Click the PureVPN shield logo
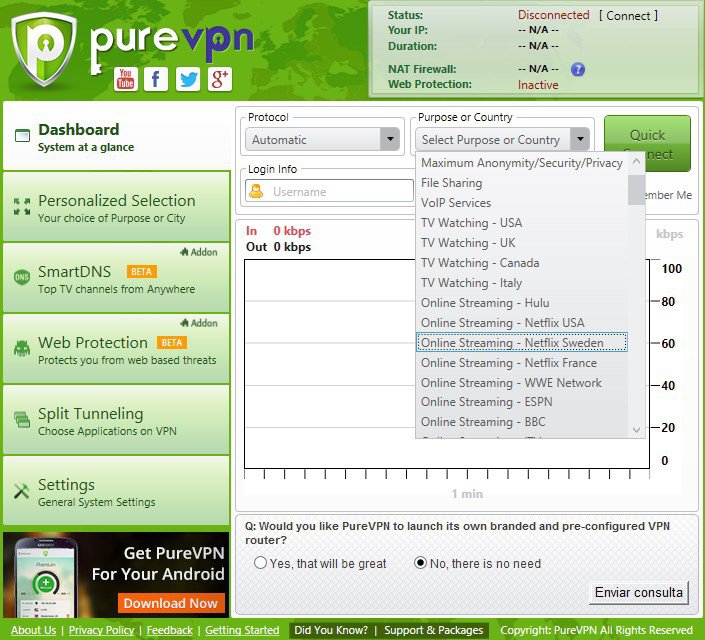705x640 pixels. (x=44, y=51)
